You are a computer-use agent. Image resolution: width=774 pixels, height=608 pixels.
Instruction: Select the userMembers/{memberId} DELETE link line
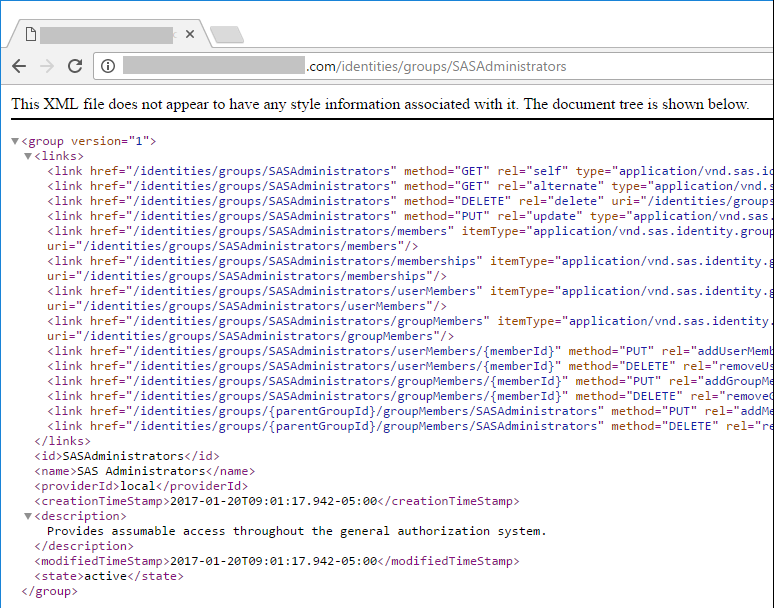(x=410, y=366)
